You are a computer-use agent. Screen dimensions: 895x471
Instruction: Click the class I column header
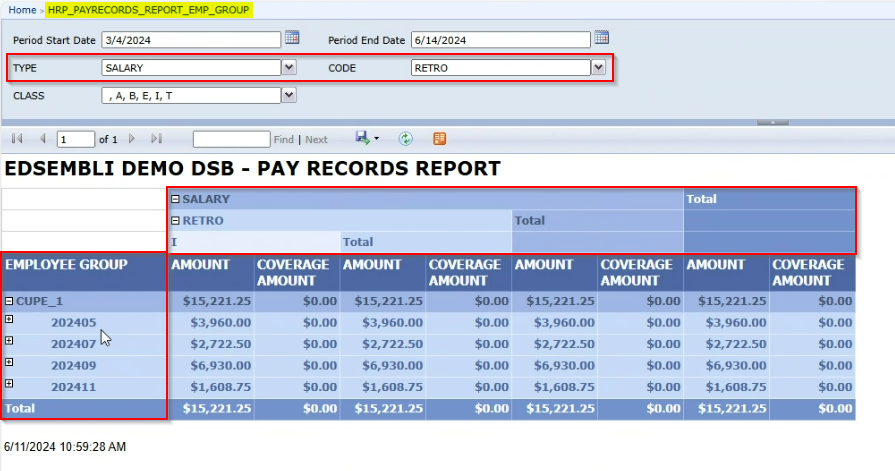coord(174,242)
